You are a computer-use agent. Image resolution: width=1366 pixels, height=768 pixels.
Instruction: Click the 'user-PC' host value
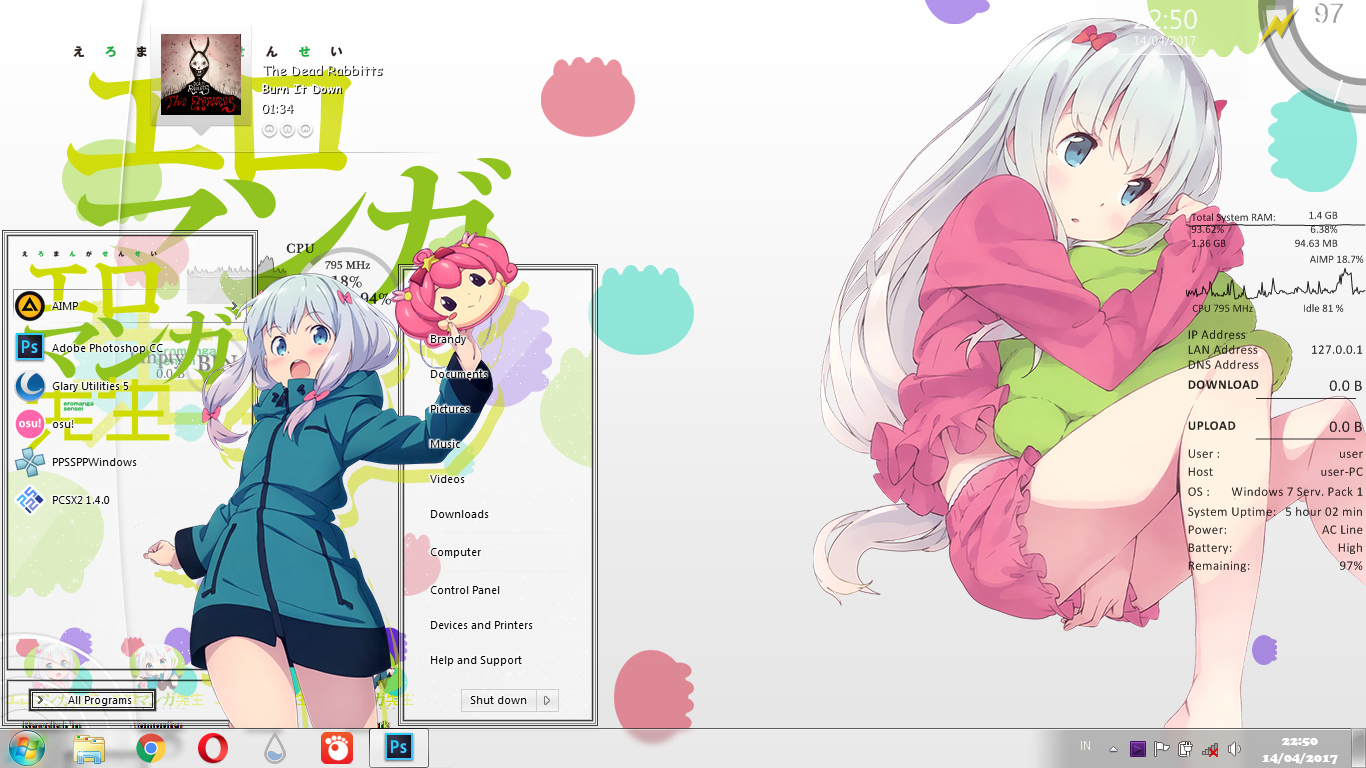[1341, 472]
